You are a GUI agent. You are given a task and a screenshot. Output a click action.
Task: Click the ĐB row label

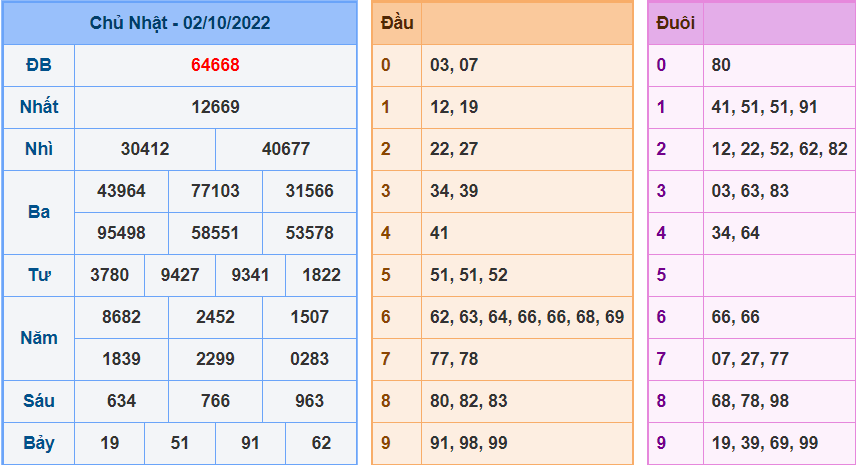tap(39, 65)
